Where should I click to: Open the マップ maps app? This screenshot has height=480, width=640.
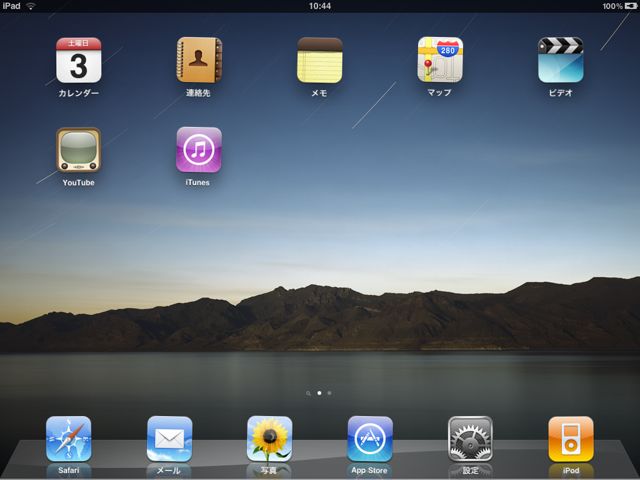tap(440, 60)
